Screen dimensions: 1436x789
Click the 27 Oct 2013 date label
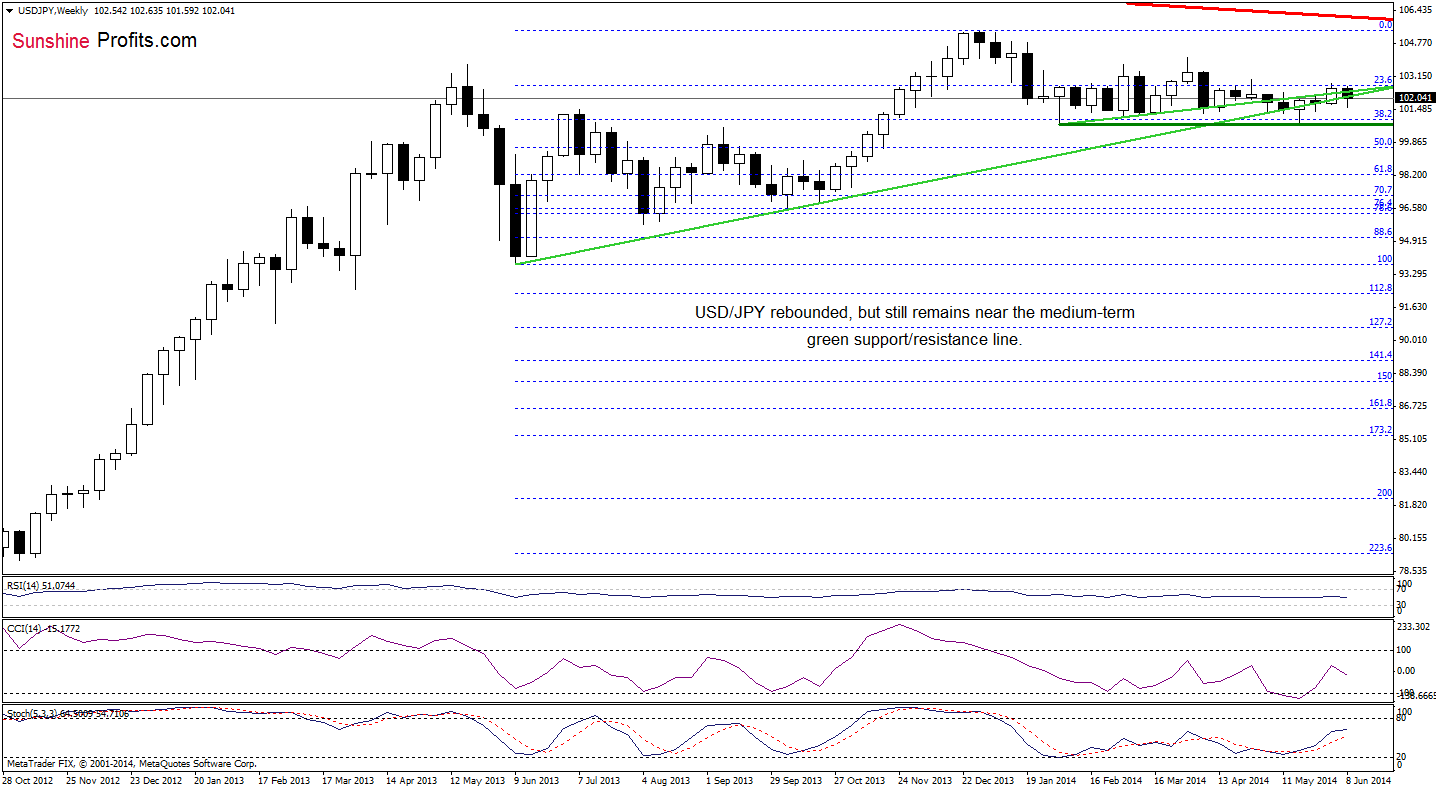coord(859,779)
